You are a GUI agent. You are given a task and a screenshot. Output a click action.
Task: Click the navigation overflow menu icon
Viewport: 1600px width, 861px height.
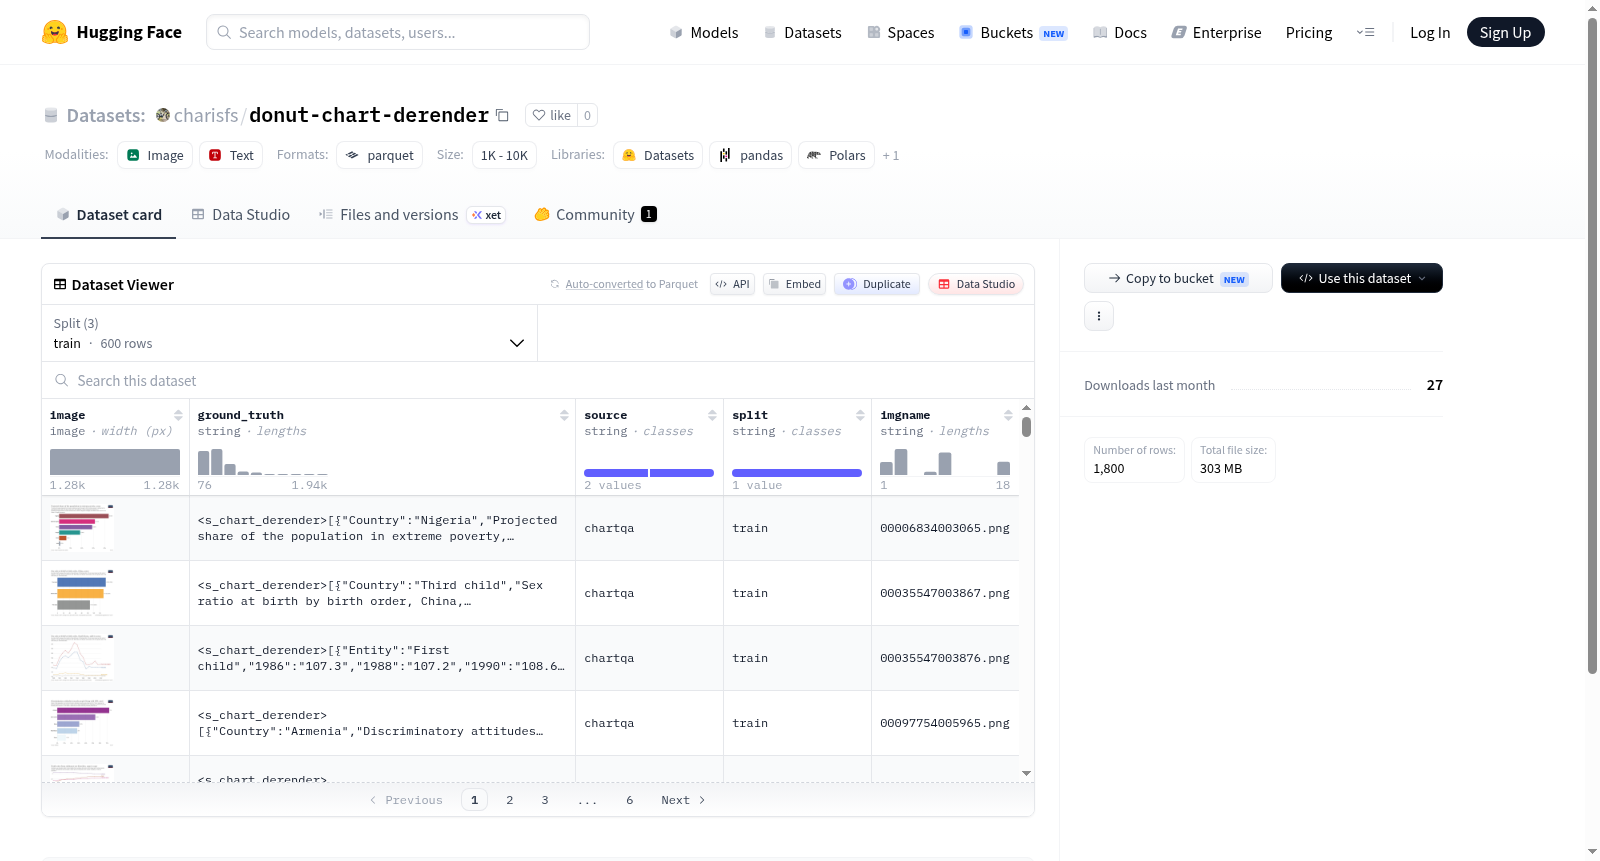(1365, 32)
